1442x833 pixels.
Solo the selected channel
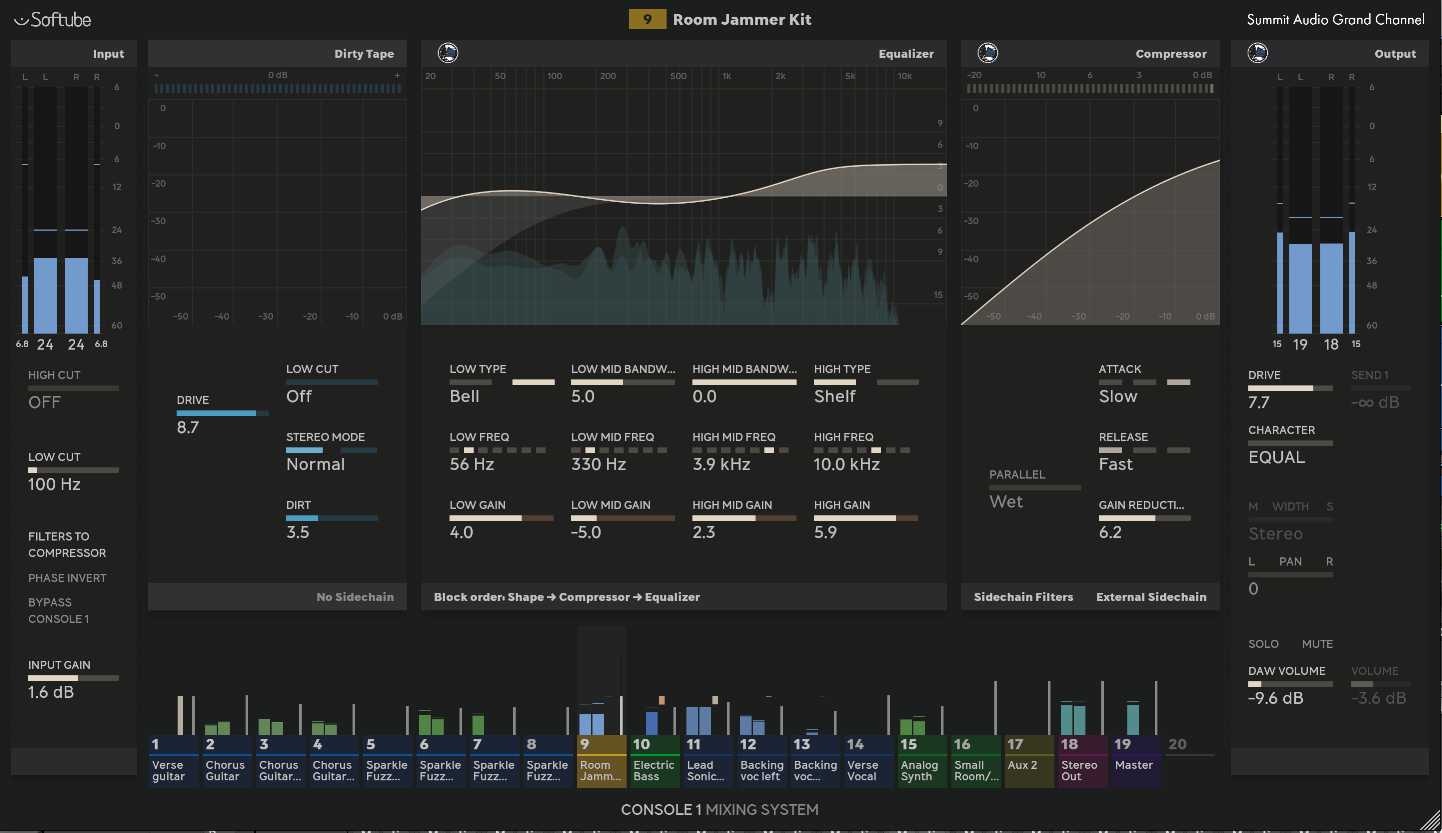1263,644
